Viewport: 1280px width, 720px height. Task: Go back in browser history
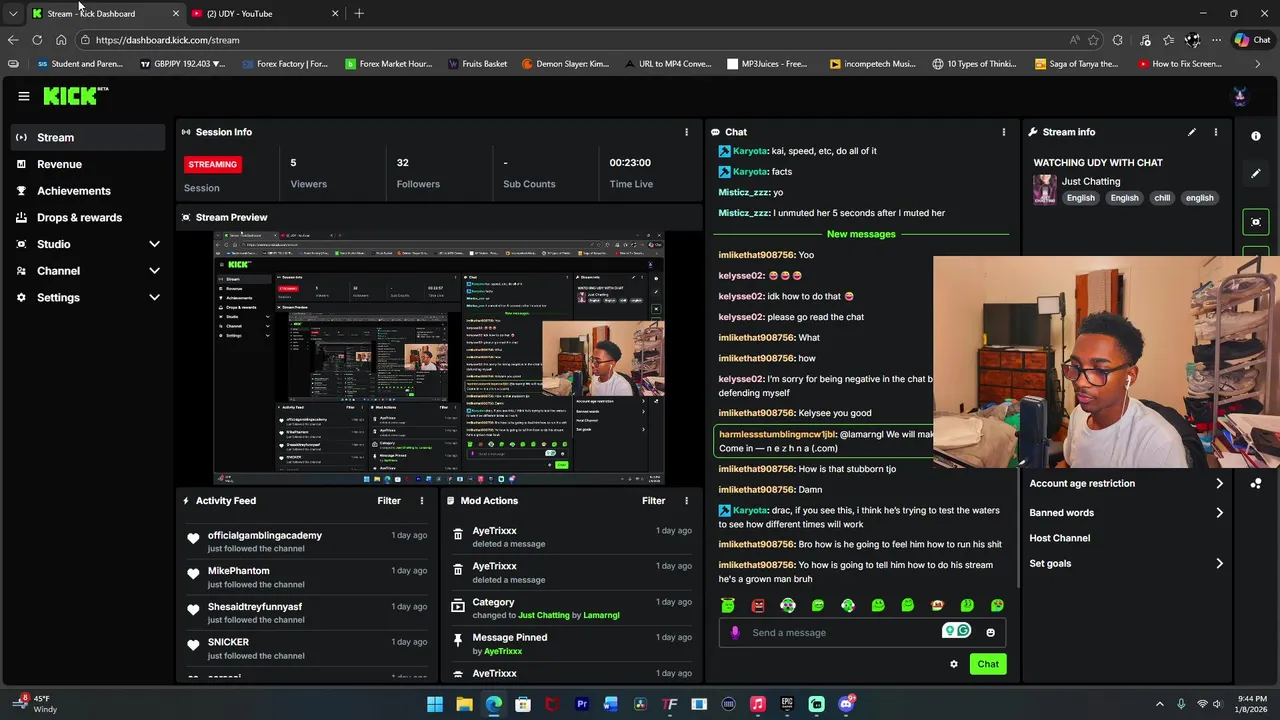[x=13, y=40]
